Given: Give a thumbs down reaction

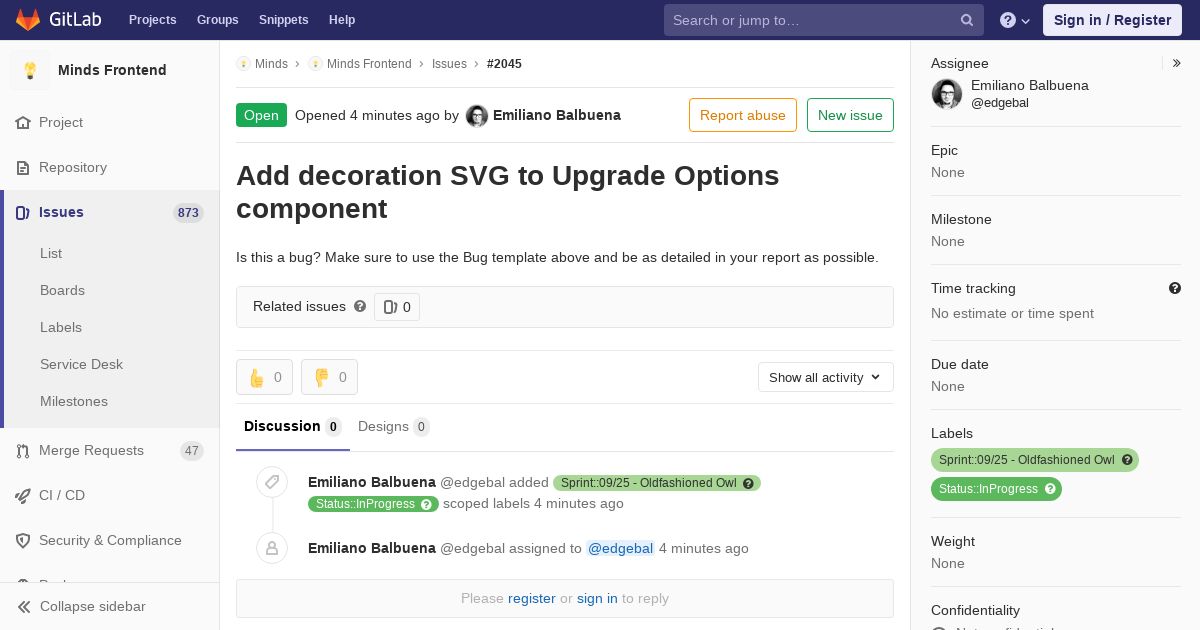Looking at the screenshot, I should (x=329, y=377).
